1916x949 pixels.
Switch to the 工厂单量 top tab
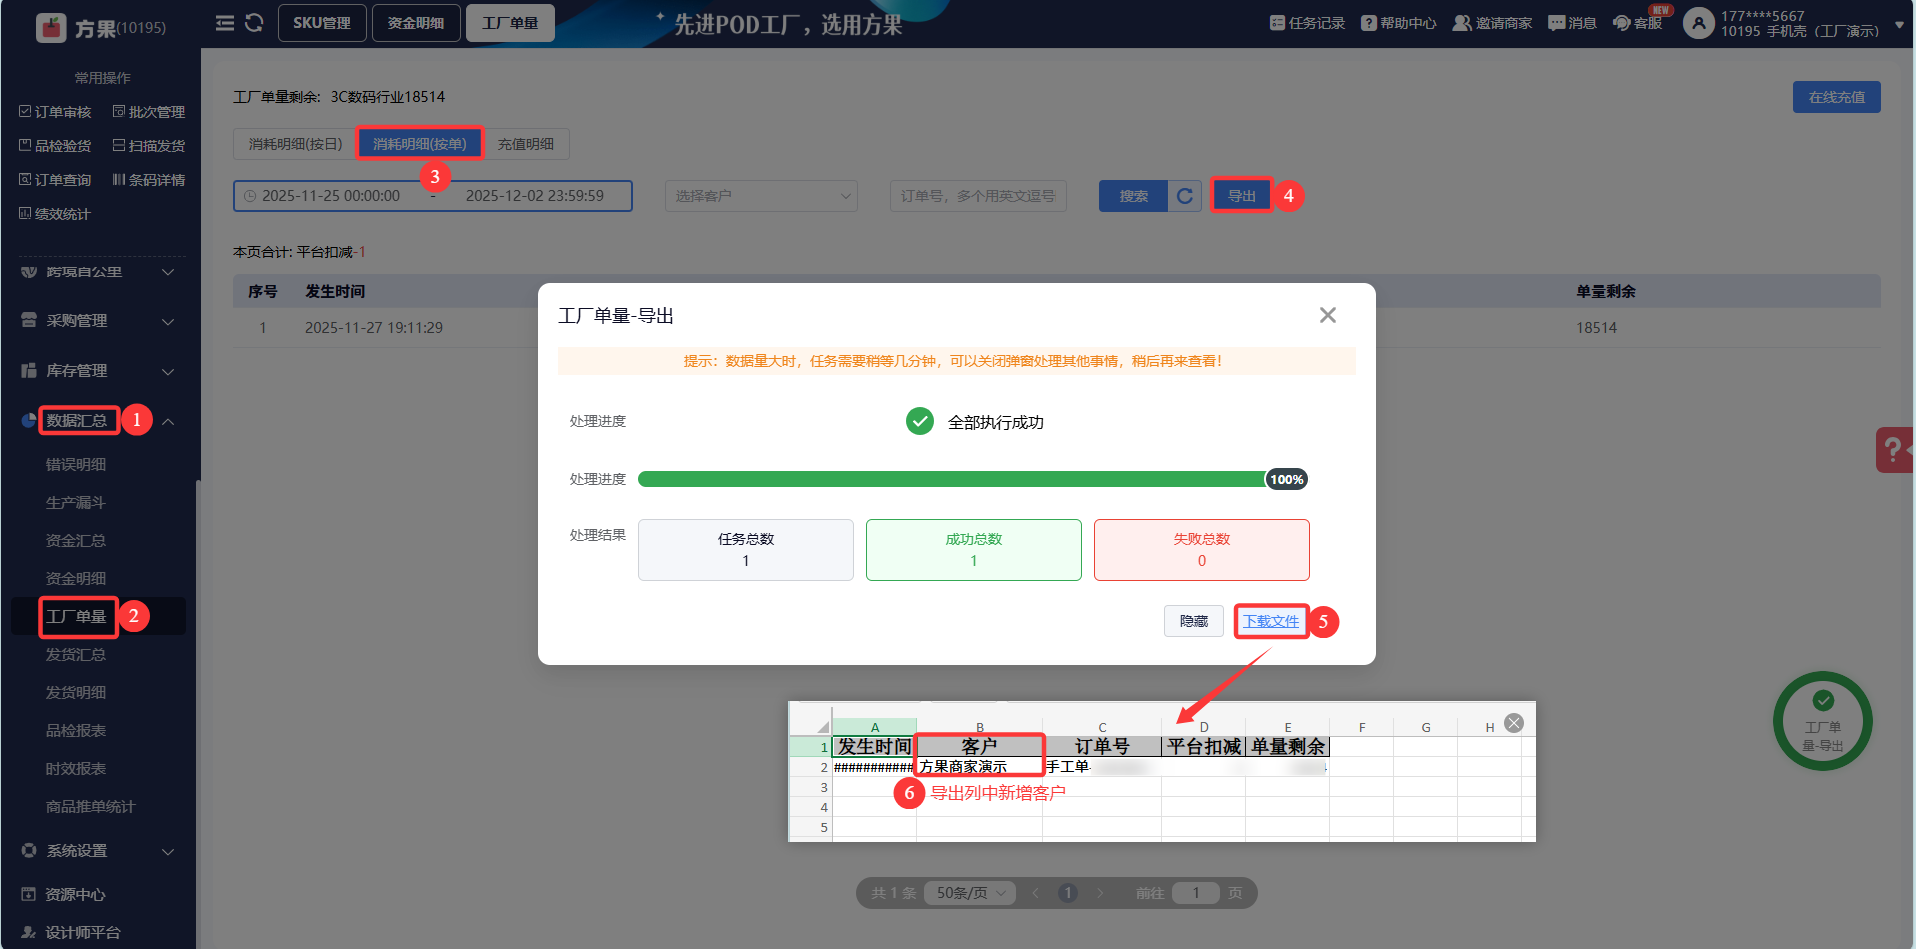pyautogui.click(x=510, y=23)
